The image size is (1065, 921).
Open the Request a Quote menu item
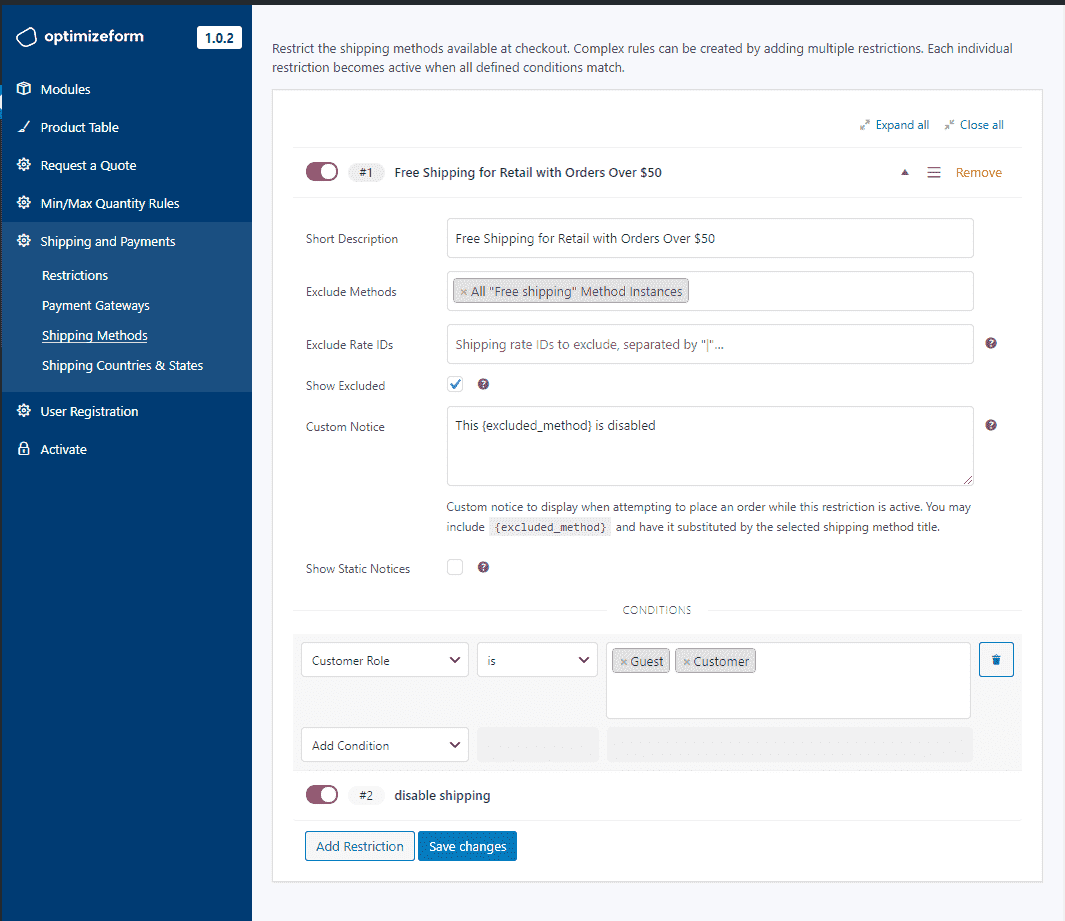point(88,165)
